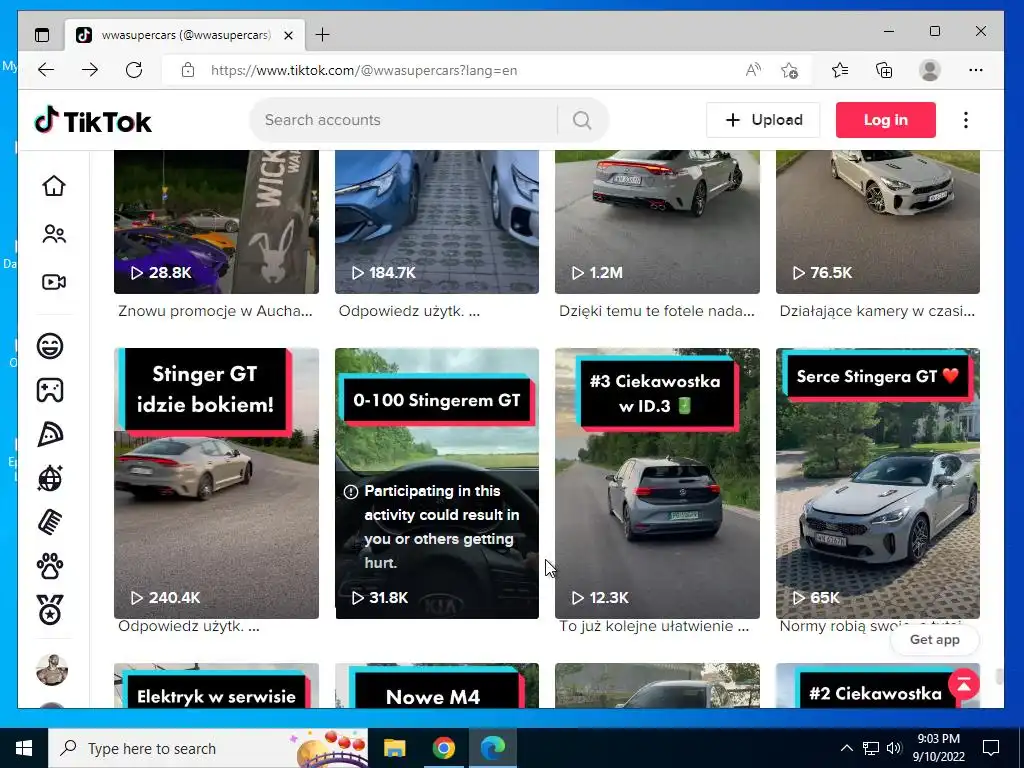Image resolution: width=1024 pixels, height=768 pixels.
Task: Focus the Search accounts field
Action: (405, 120)
